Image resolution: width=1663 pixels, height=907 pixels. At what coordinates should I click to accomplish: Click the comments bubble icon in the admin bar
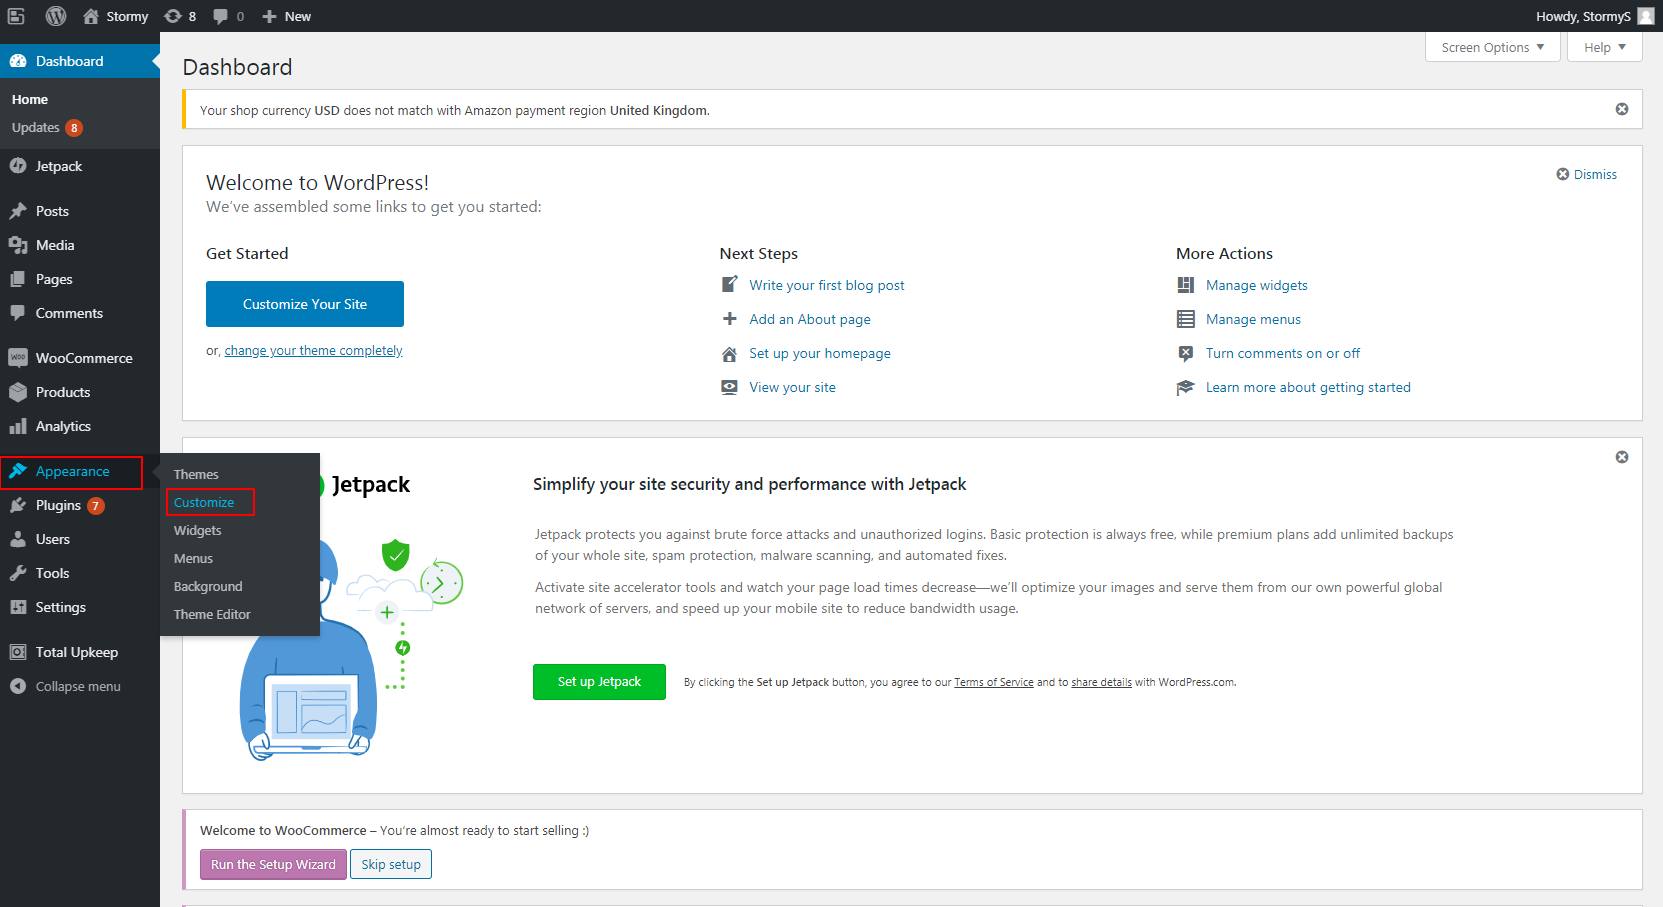221,16
